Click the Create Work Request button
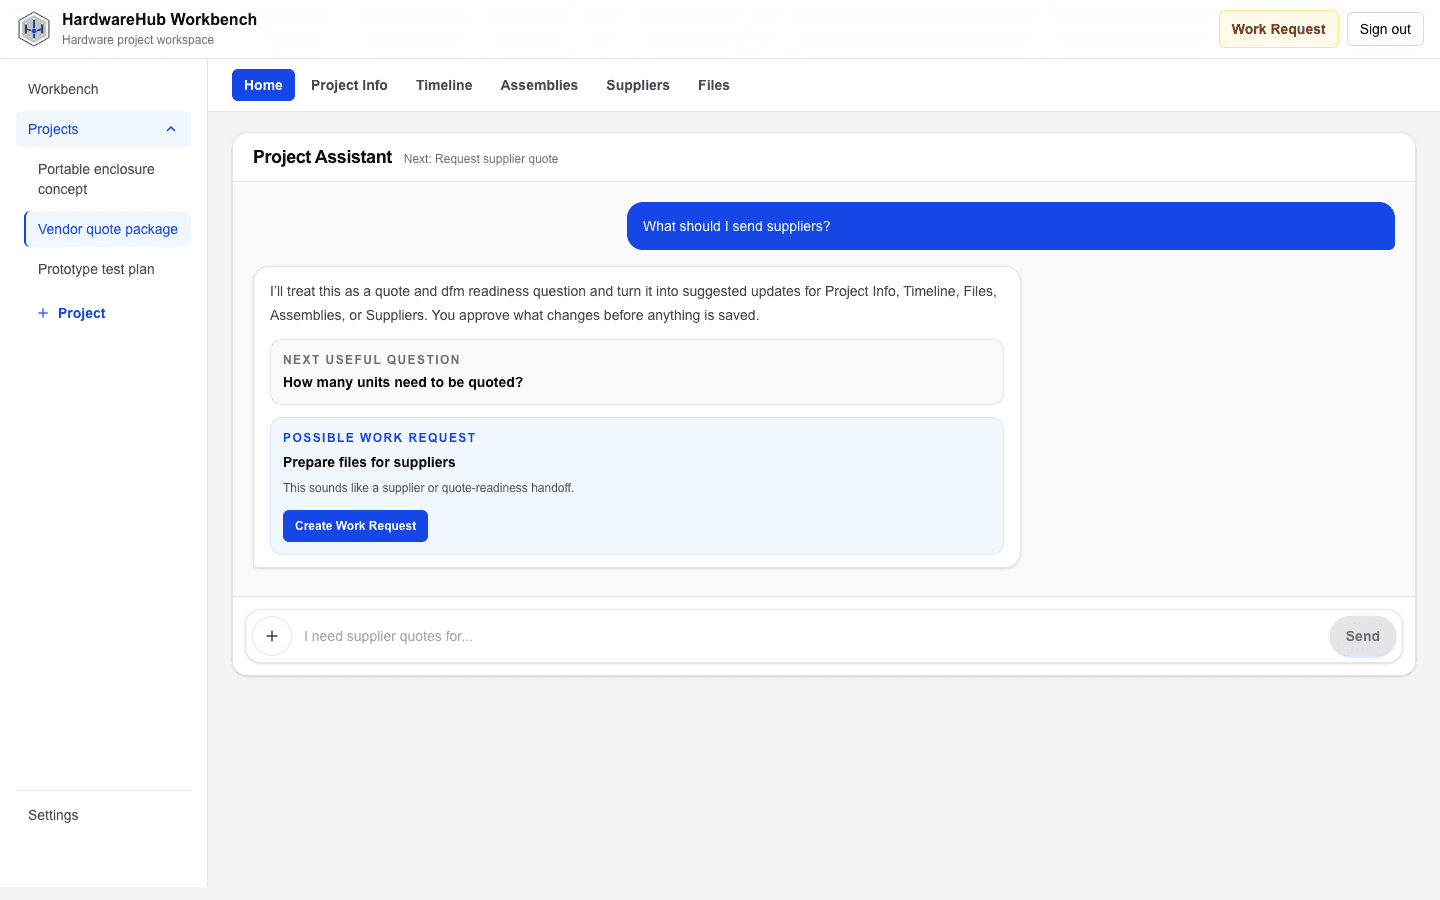This screenshot has height=900, width=1440. [x=355, y=526]
